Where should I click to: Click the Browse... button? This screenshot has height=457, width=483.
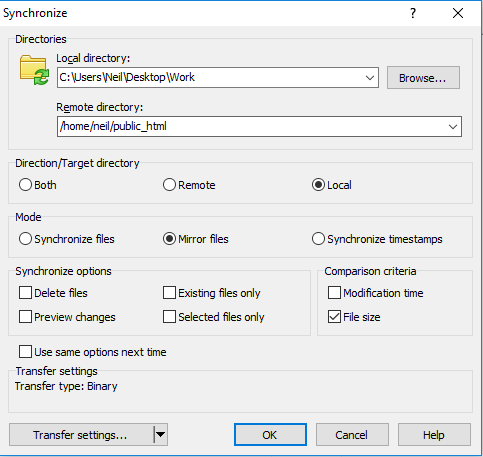[x=423, y=78]
